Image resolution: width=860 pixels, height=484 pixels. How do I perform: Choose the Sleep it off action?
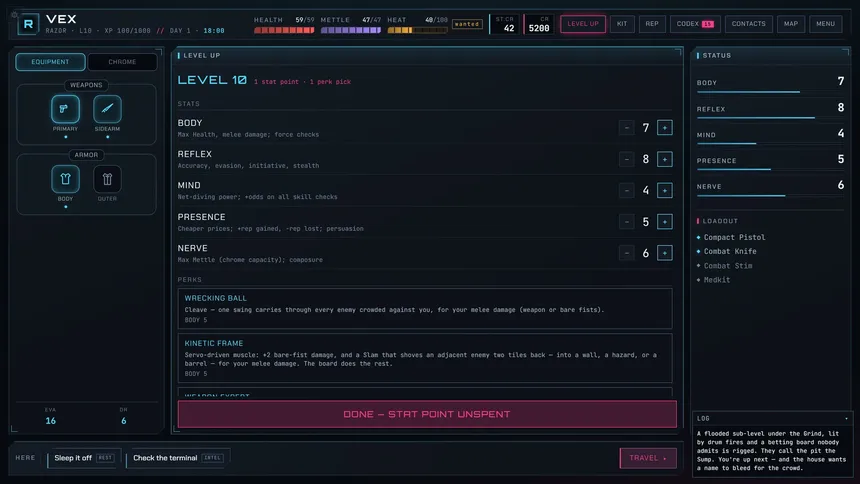[x=84, y=458]
